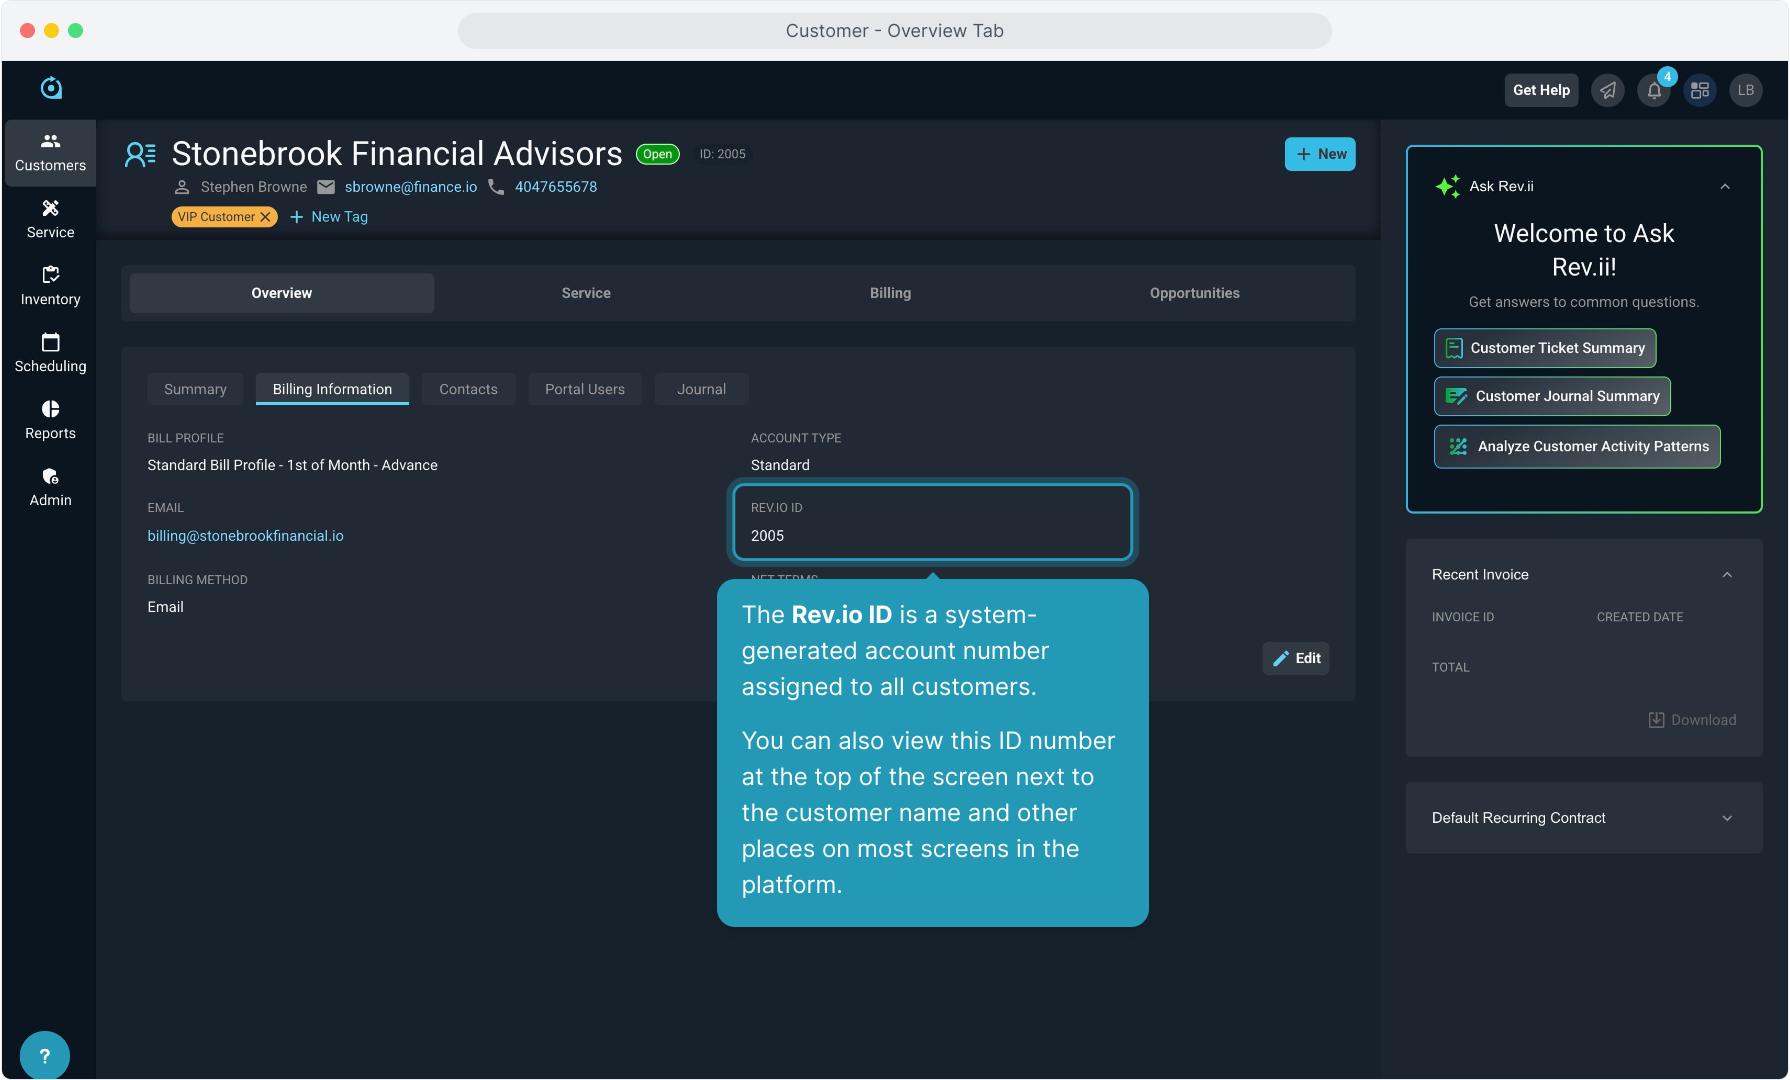Viewport: 1790px width, 1080px height.
Task: Open Admin from the sidebar
Action: (50, 487)
